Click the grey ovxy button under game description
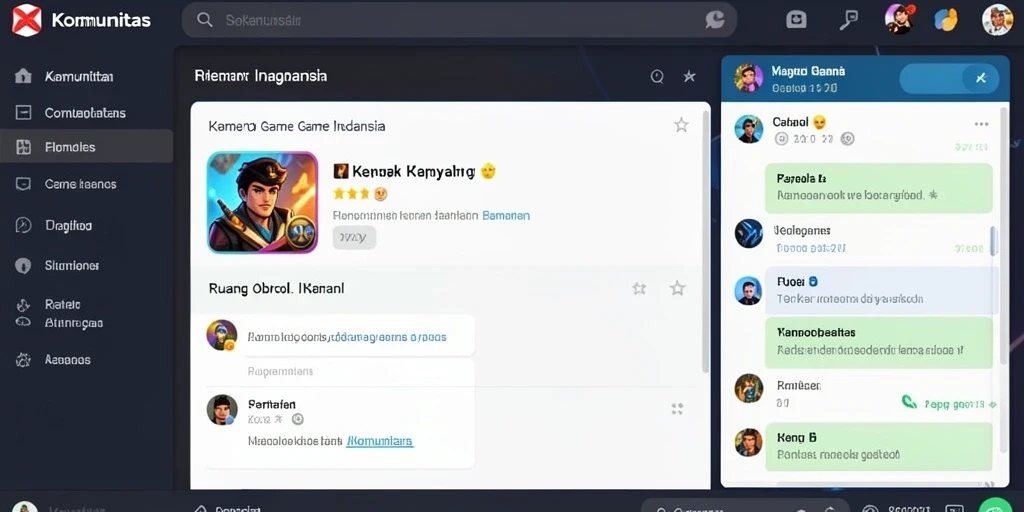1024x512 pixels. (x=354, y=238)
